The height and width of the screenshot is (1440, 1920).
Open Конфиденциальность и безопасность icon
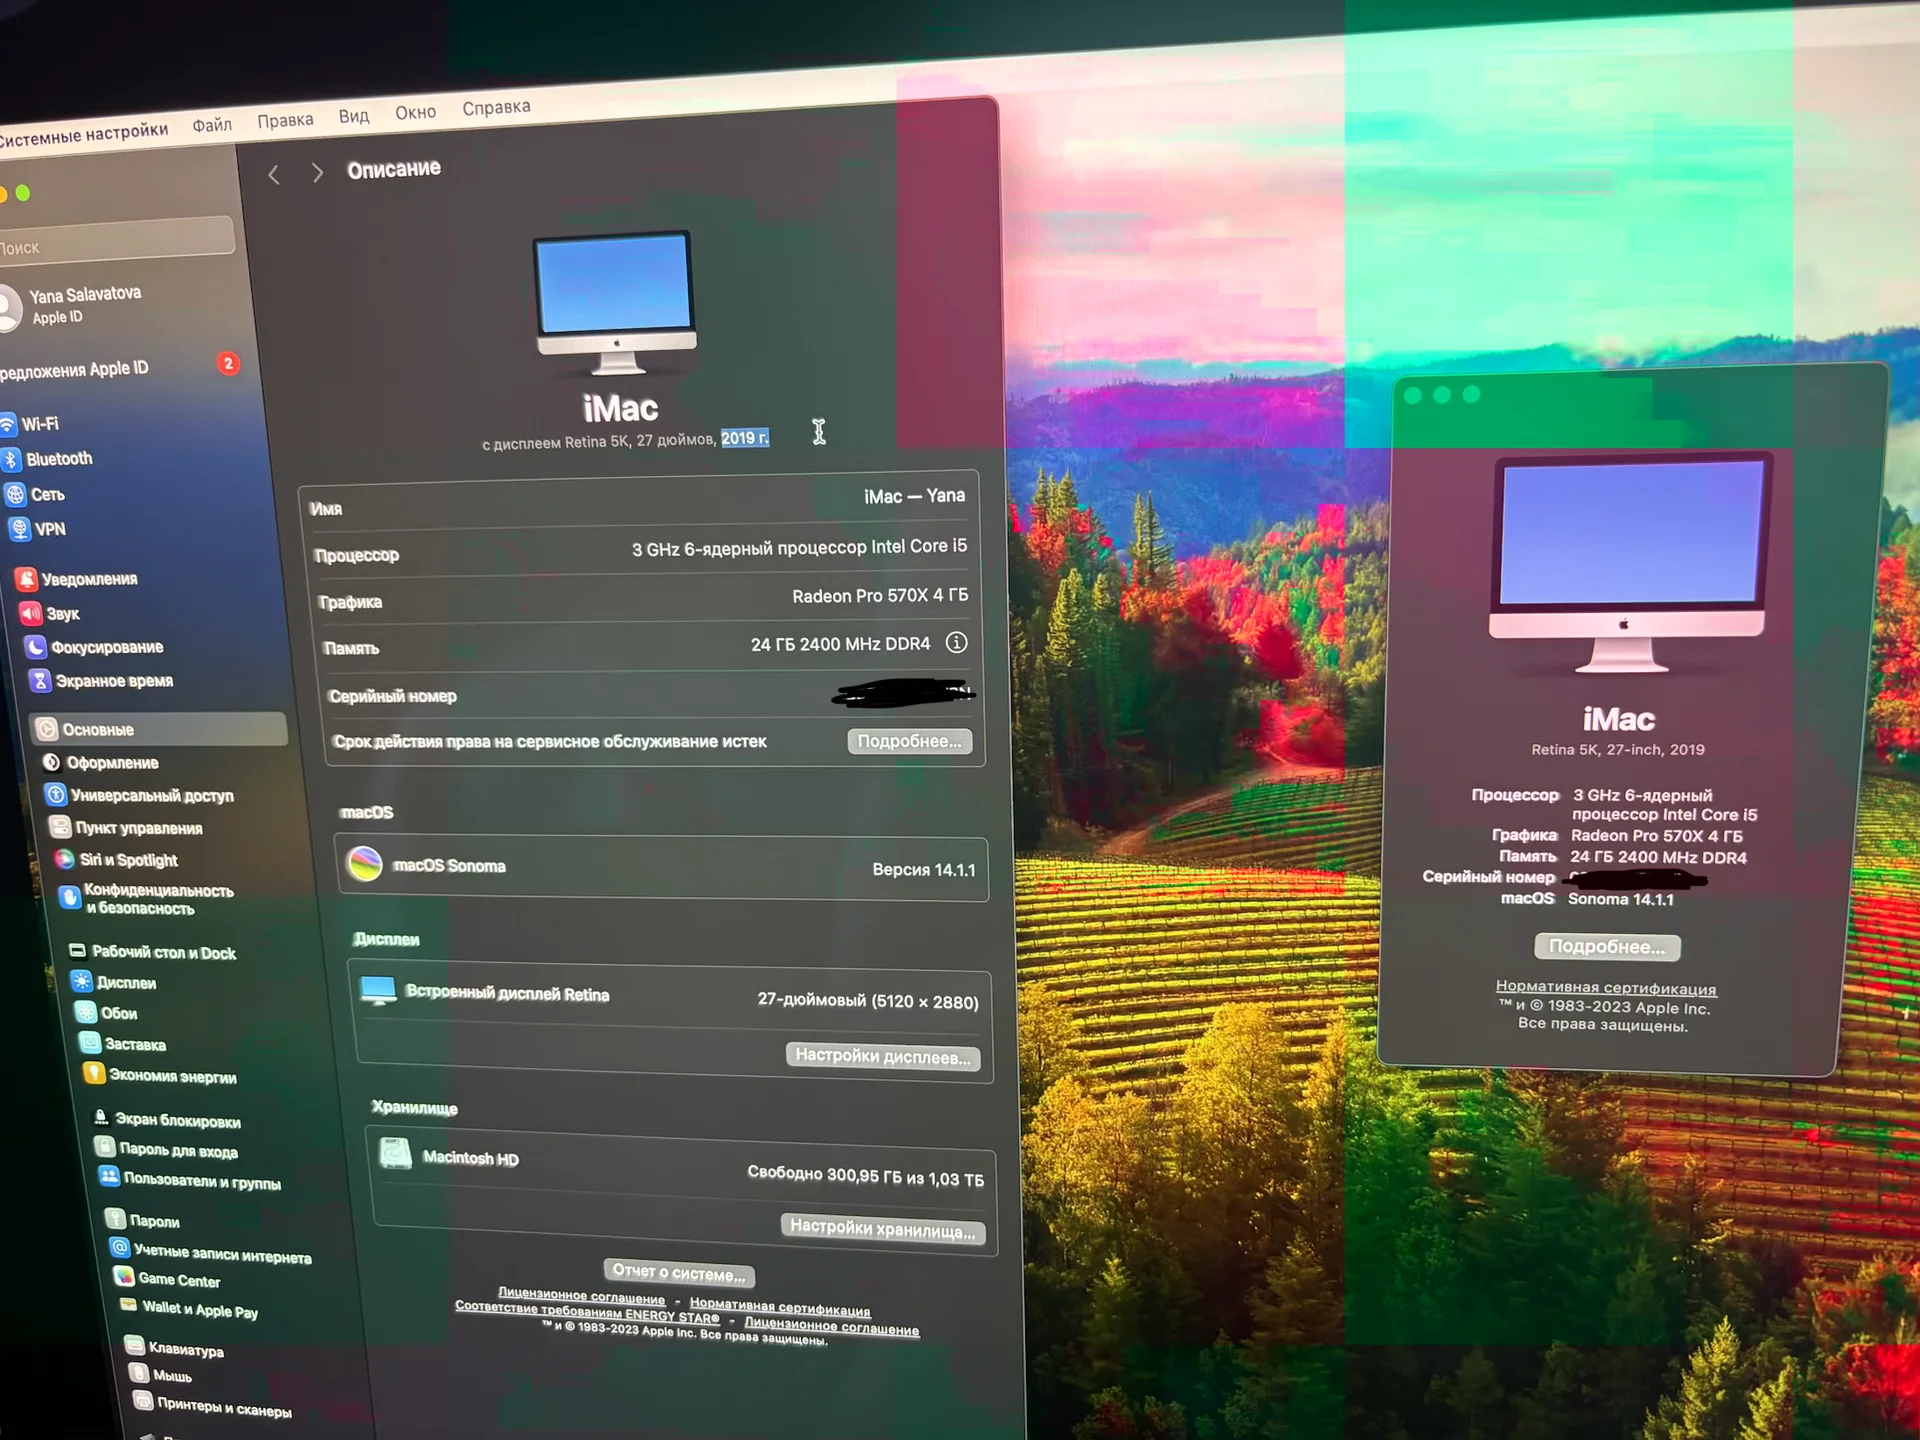click(69, 897)
